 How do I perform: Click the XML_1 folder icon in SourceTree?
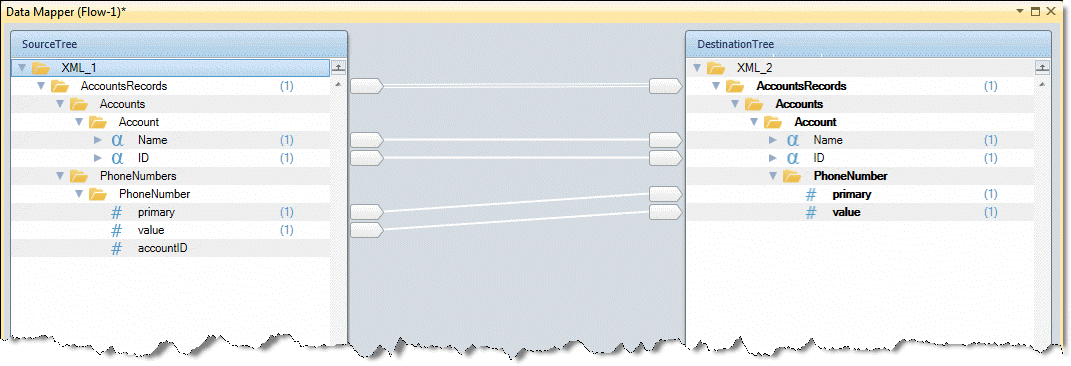point(41,68)
